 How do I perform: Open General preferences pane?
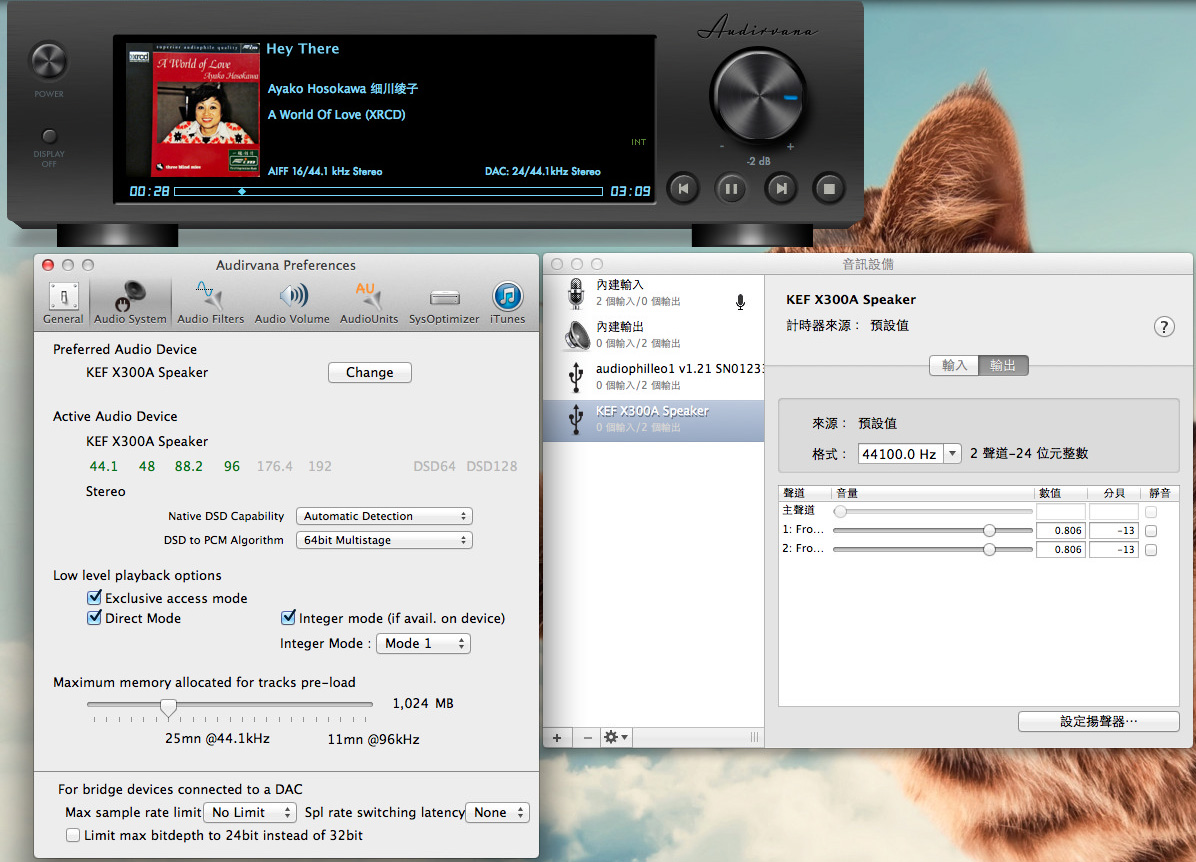click(63, 303)
